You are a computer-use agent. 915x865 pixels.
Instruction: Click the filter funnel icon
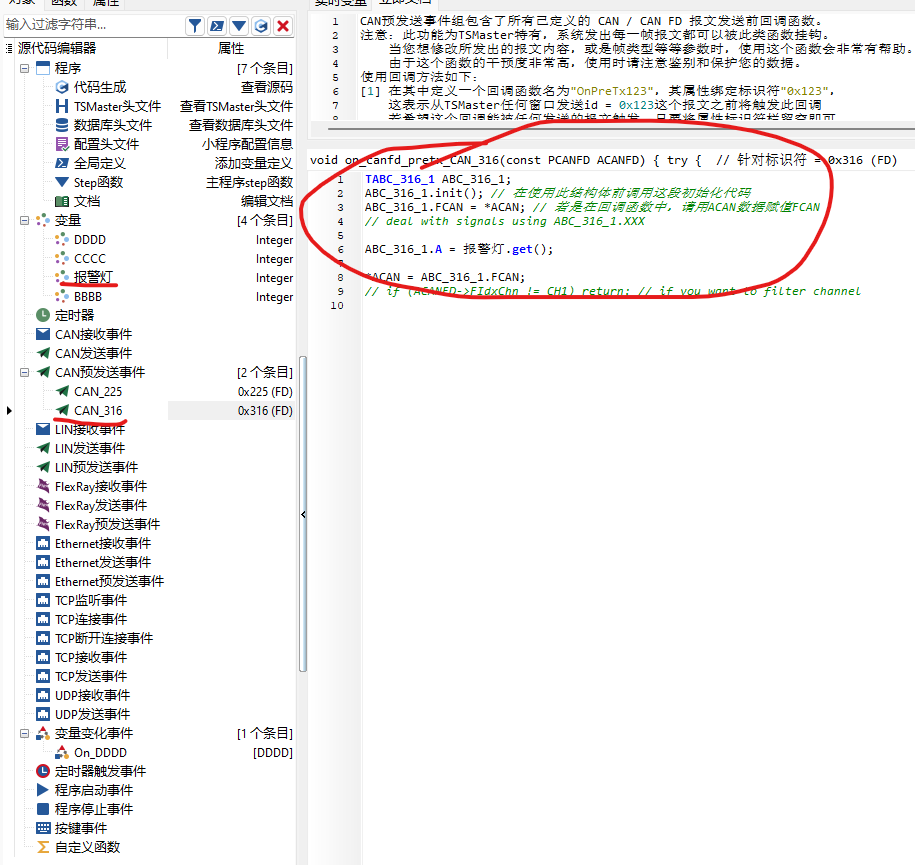click(x=195, y=26)
